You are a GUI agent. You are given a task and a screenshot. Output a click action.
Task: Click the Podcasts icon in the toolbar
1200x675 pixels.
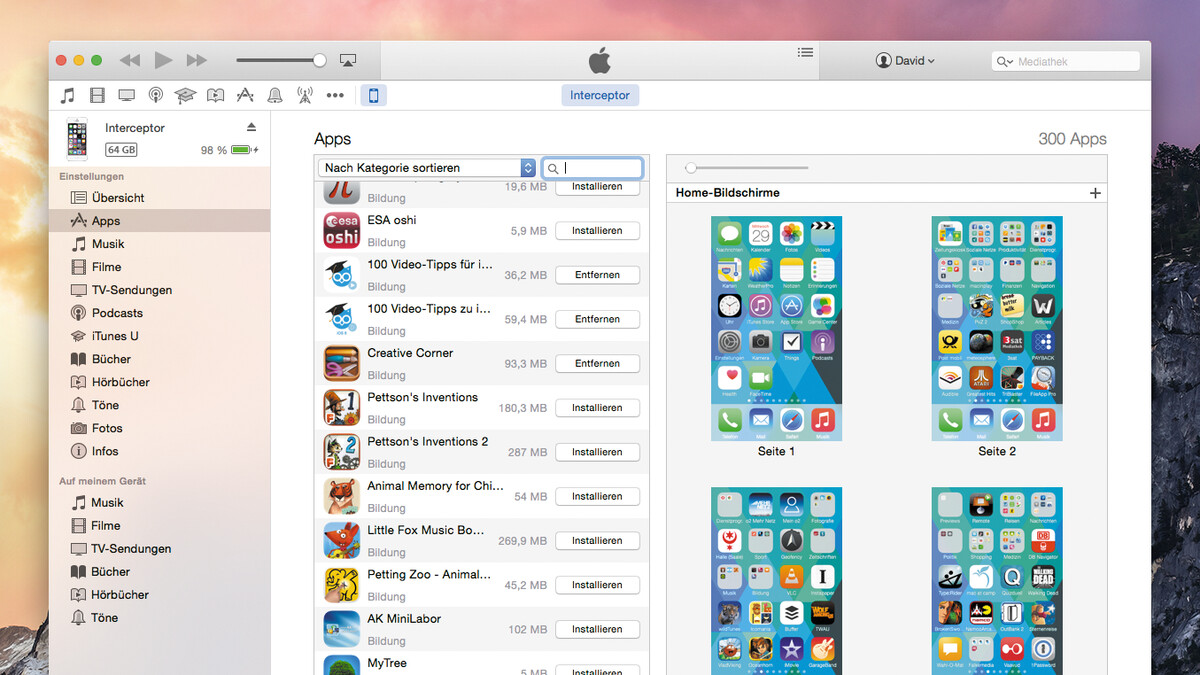pos(156,95)
